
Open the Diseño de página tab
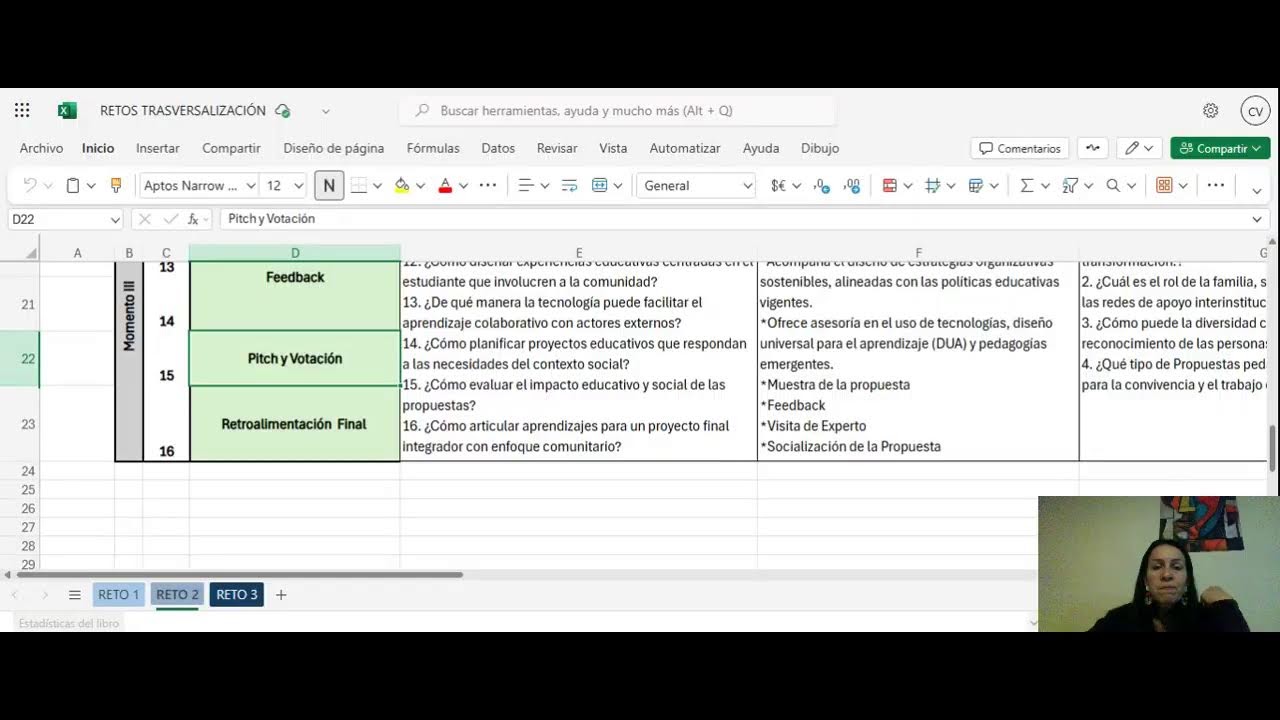pos(333,148)
